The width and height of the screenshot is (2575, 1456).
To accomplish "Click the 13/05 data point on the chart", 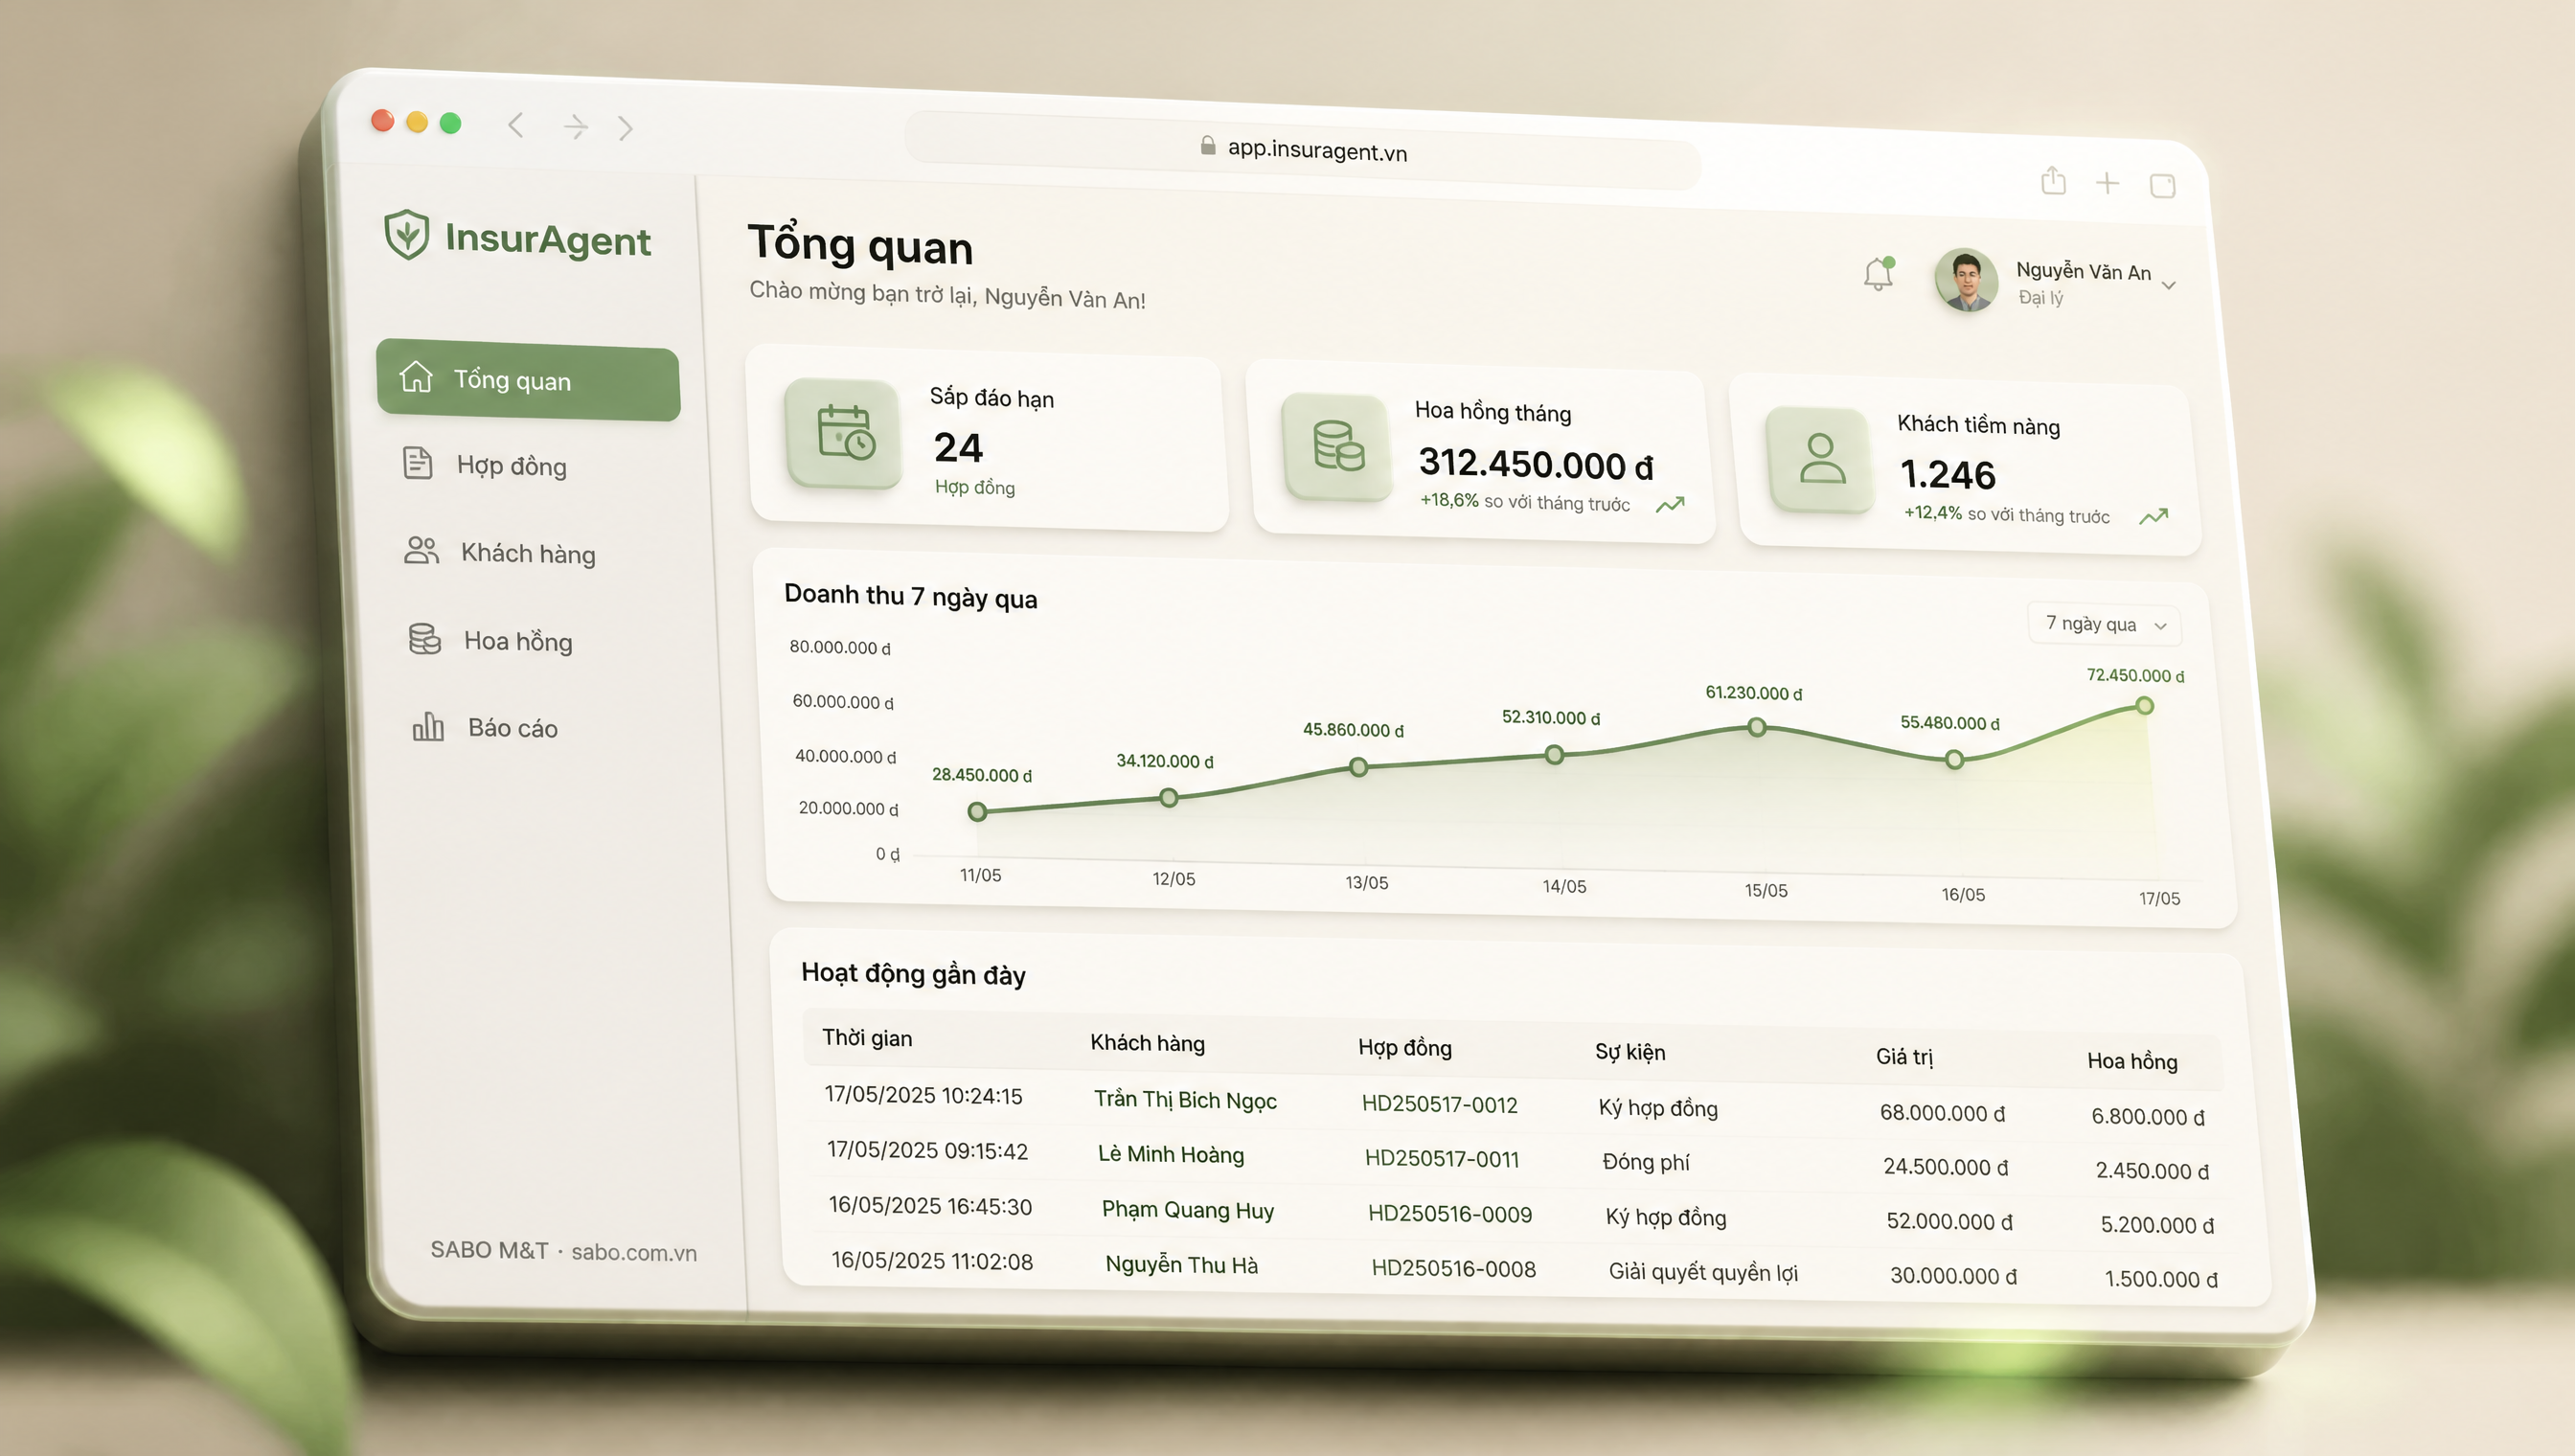I will click(1358, 767).
